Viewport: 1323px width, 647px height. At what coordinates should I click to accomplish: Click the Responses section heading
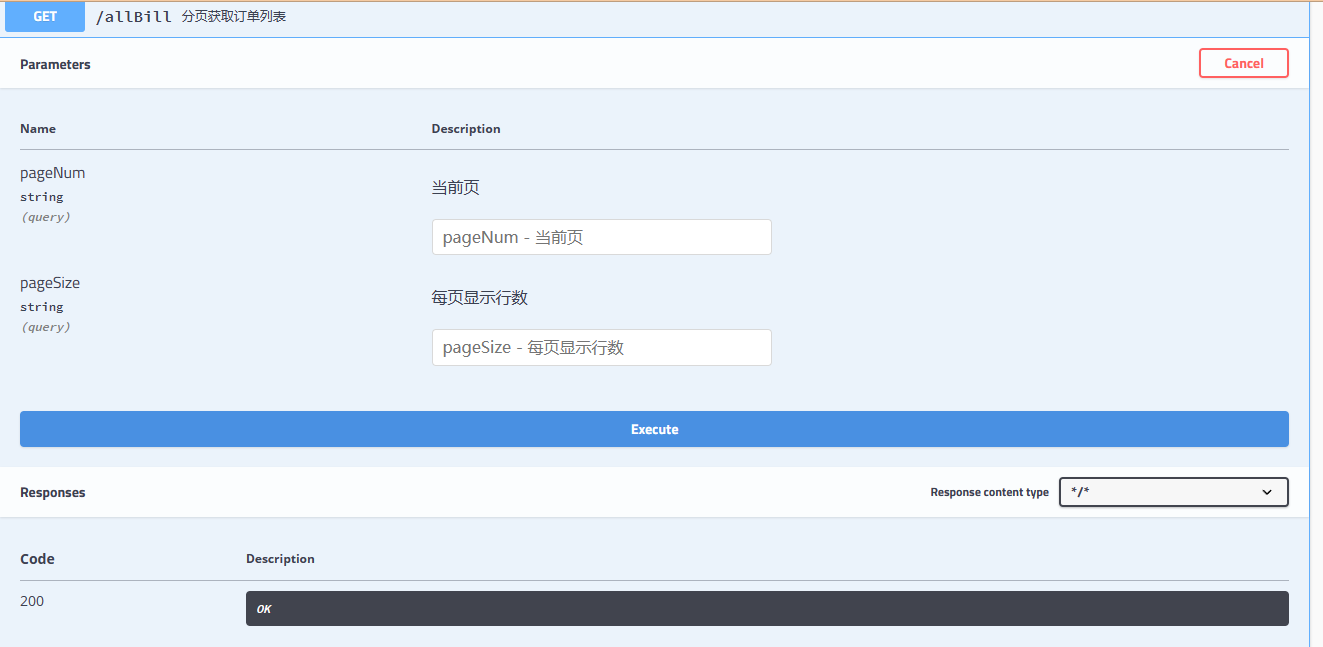pos(53,492)
